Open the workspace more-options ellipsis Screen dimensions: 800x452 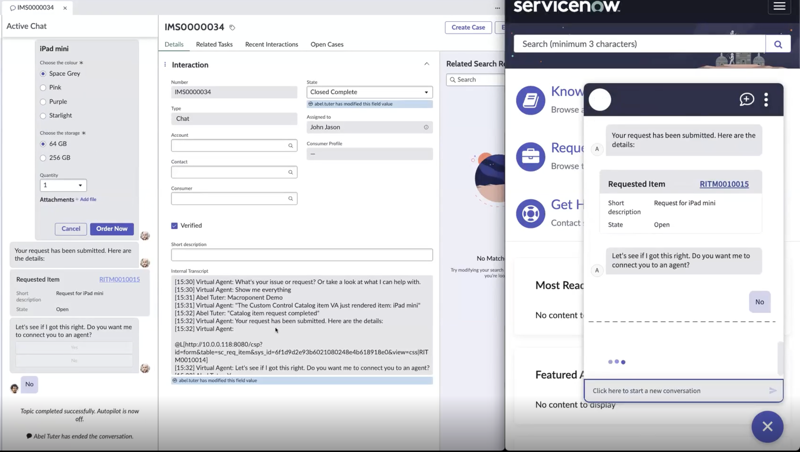pos(497,8)
